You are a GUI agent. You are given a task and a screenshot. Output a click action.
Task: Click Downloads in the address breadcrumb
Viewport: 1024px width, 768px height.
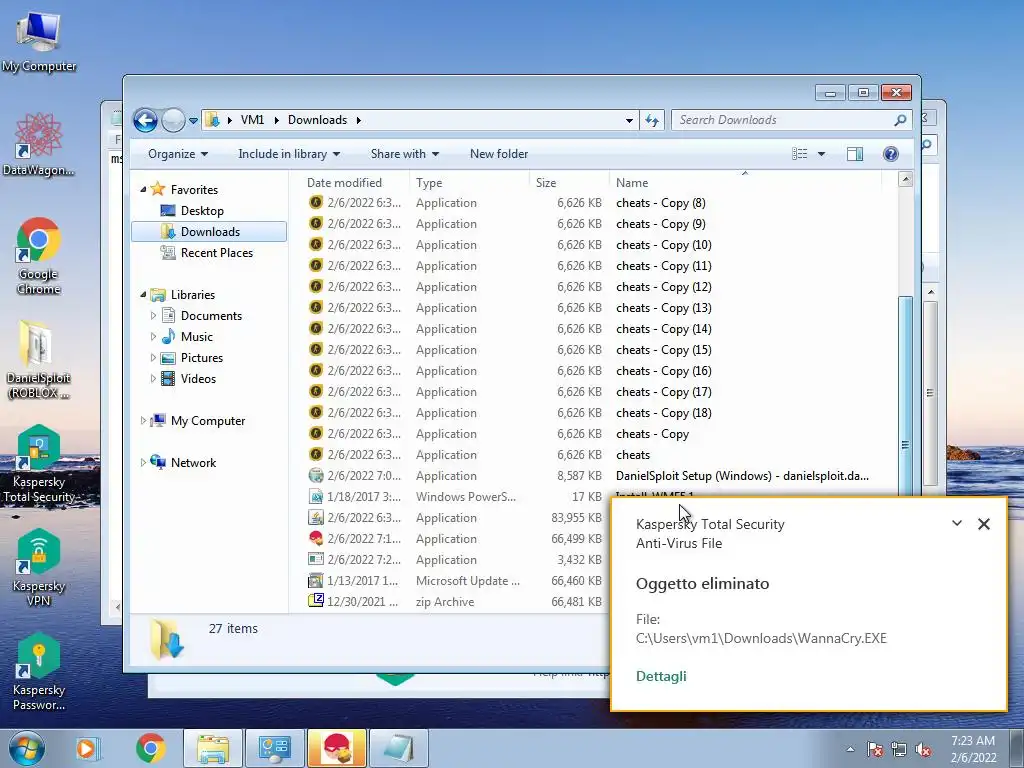tap(317, 120)
